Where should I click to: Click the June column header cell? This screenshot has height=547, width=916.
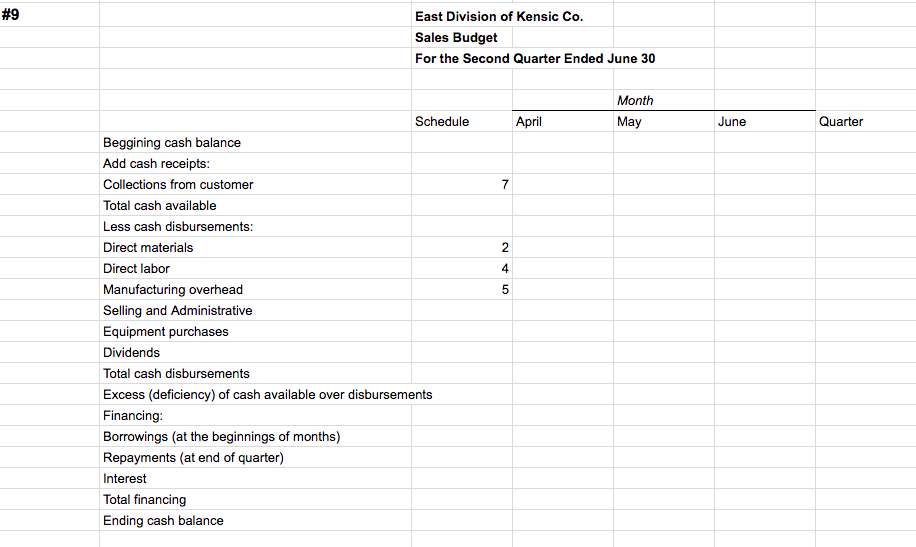732,122
